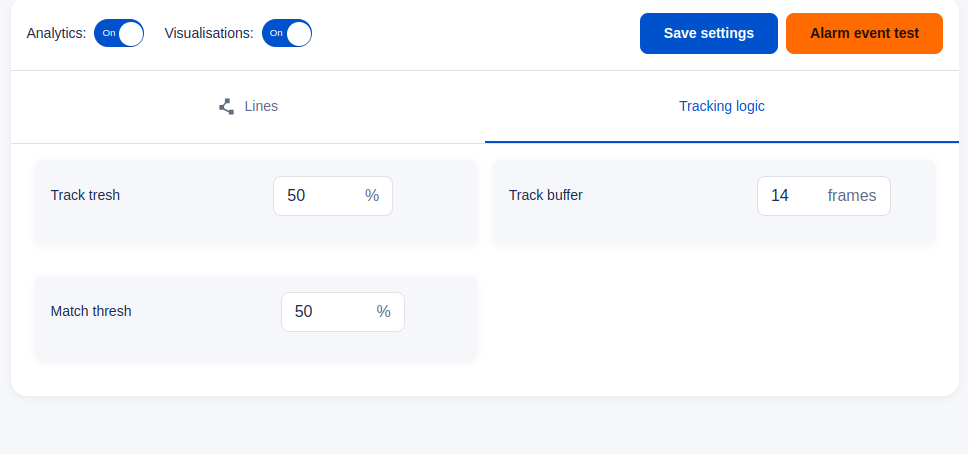Screen dimensions: 968x454
Task: Click the Analytics label text
Action: click(56, 33)
